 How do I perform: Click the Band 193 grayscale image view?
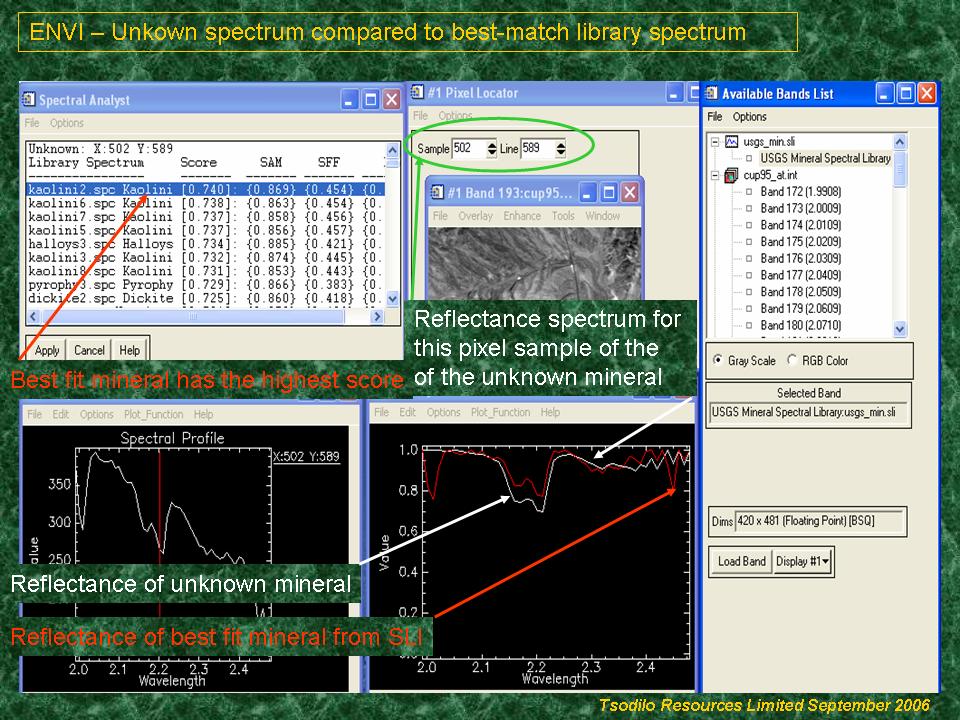pyautogui.click(x=534, y=263)
